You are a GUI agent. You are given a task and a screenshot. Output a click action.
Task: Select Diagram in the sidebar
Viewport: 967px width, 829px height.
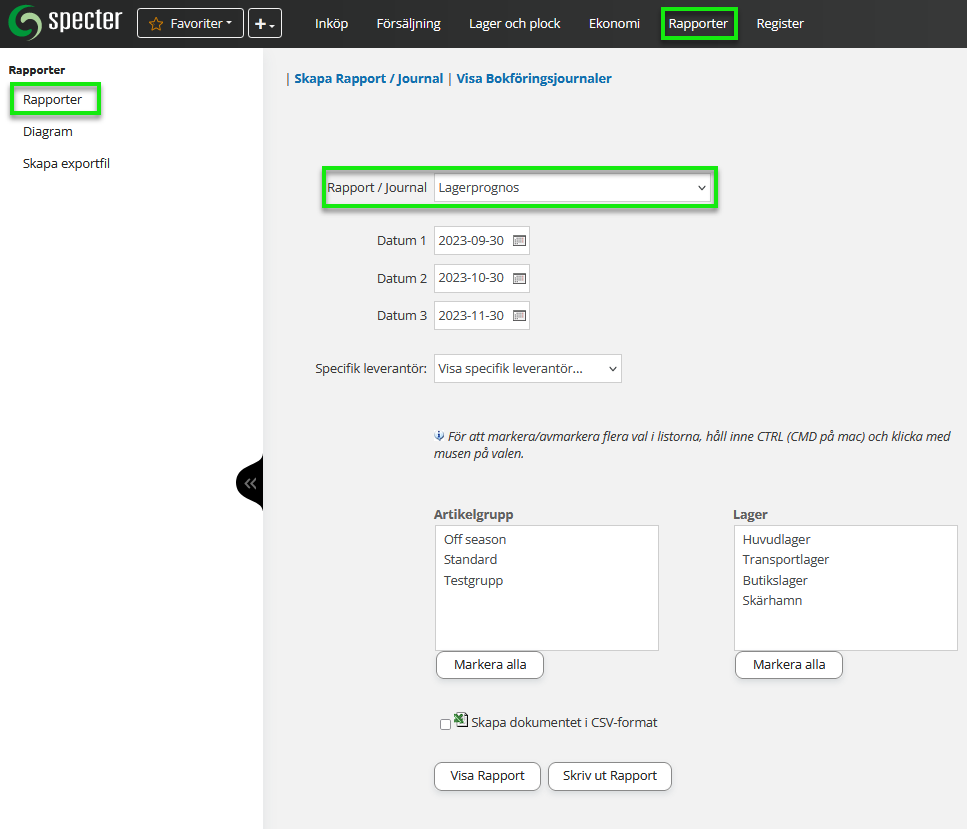[48, 131]
